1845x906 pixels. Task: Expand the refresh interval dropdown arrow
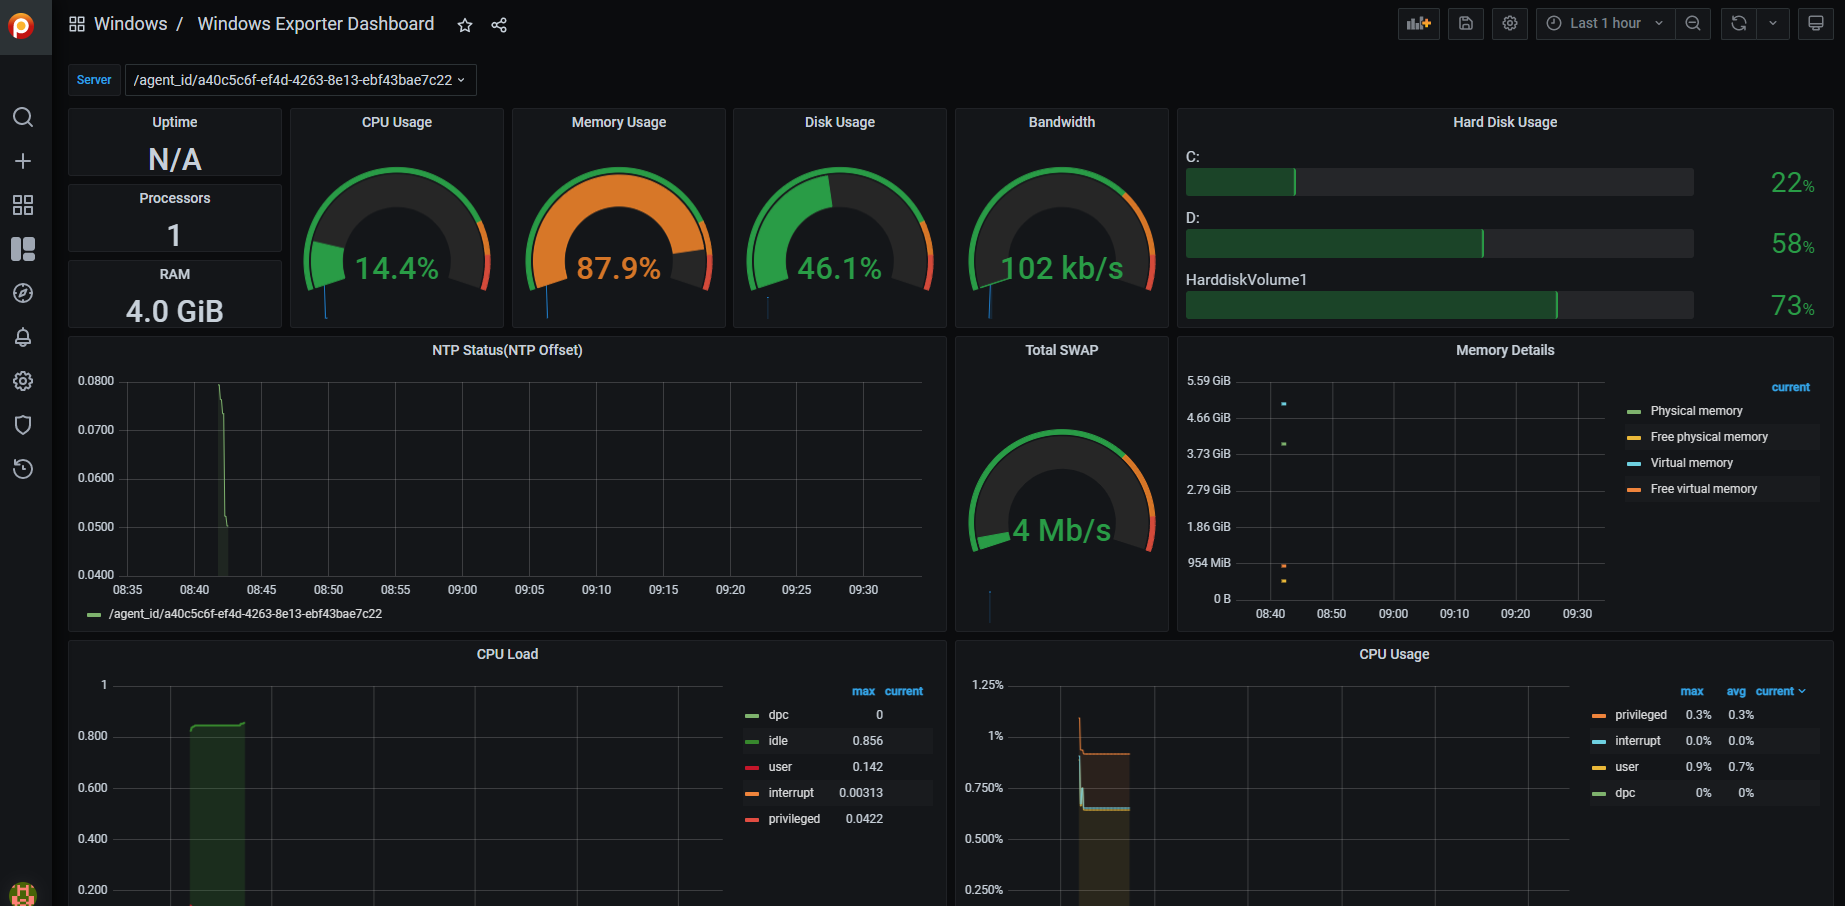(x=1773, y=23)
